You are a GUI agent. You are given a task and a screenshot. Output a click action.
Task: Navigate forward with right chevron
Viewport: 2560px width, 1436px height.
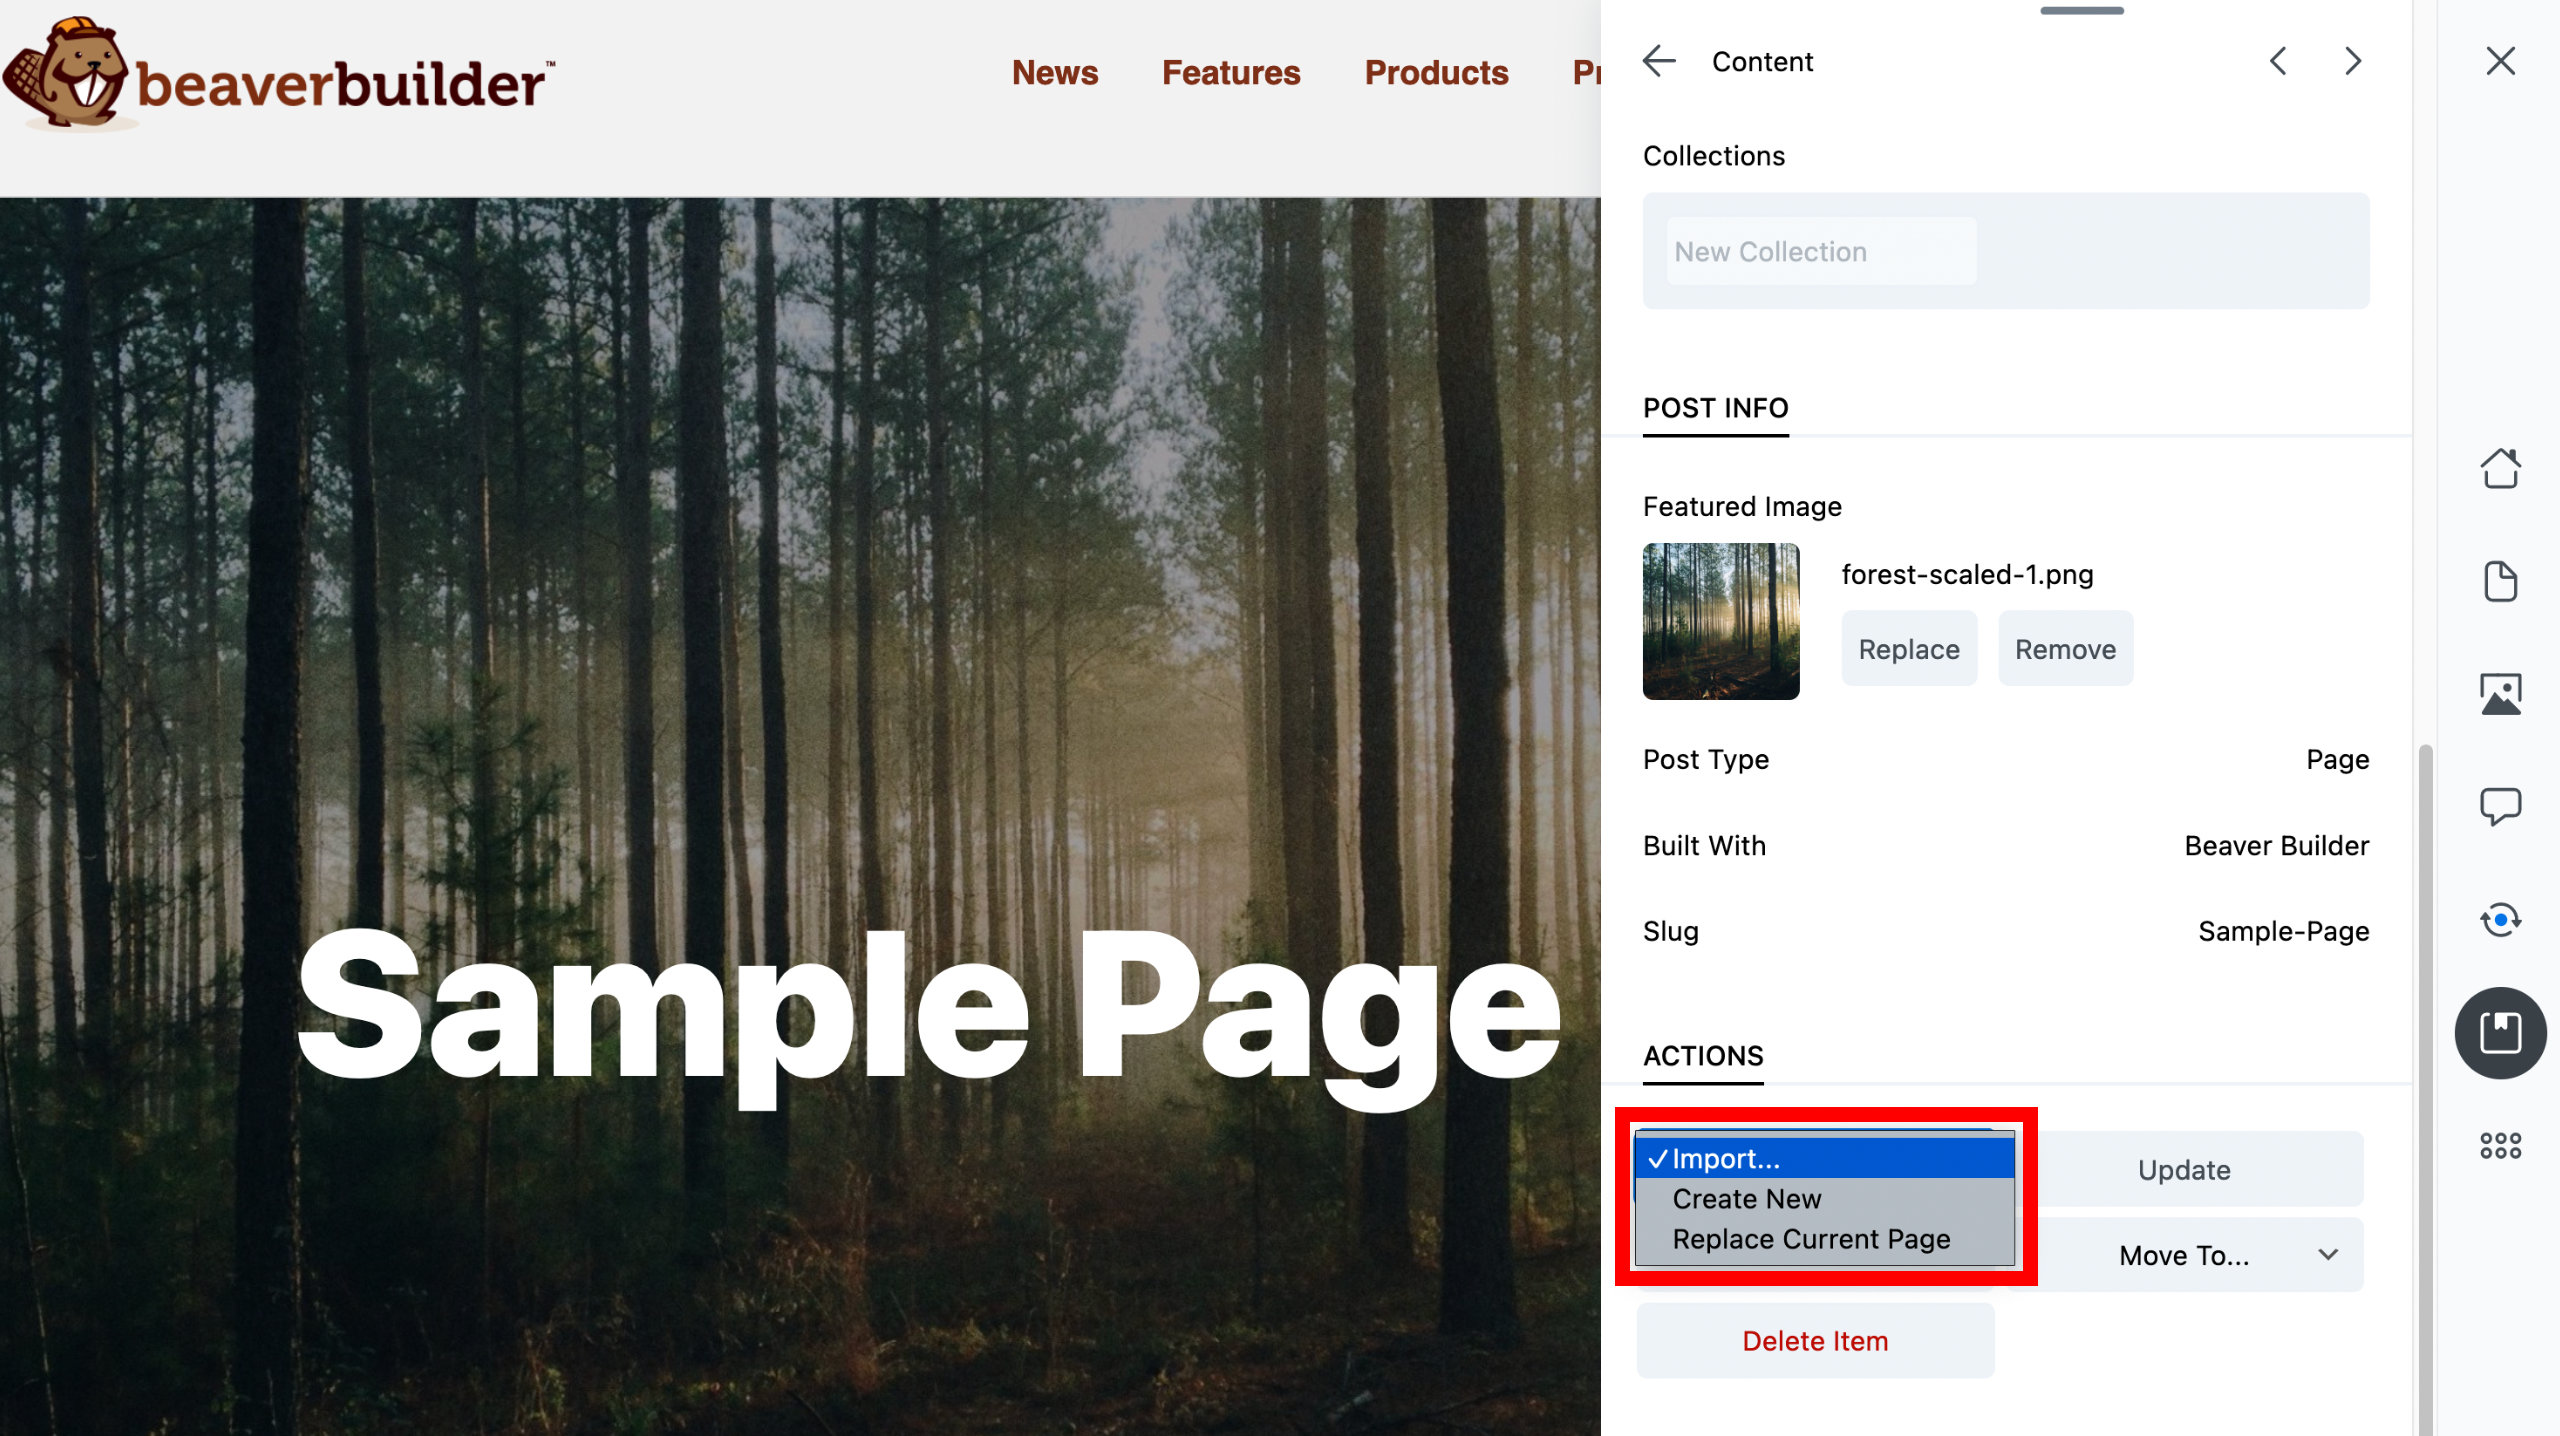click(2351, 61)
